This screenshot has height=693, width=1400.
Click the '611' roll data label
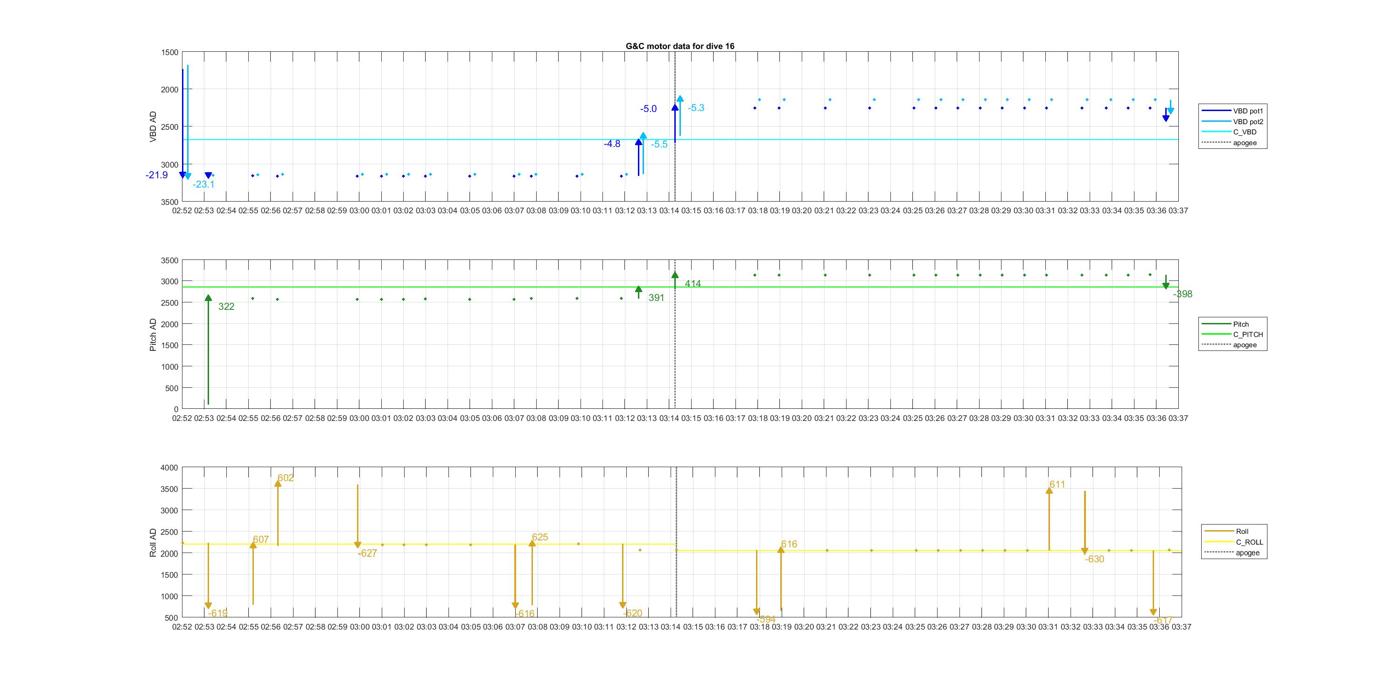point(1057,484)
